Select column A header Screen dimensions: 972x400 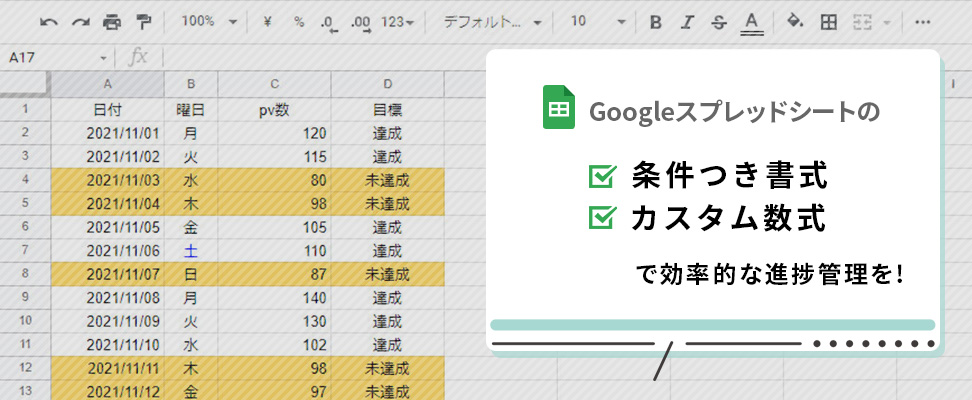[107, 84]
